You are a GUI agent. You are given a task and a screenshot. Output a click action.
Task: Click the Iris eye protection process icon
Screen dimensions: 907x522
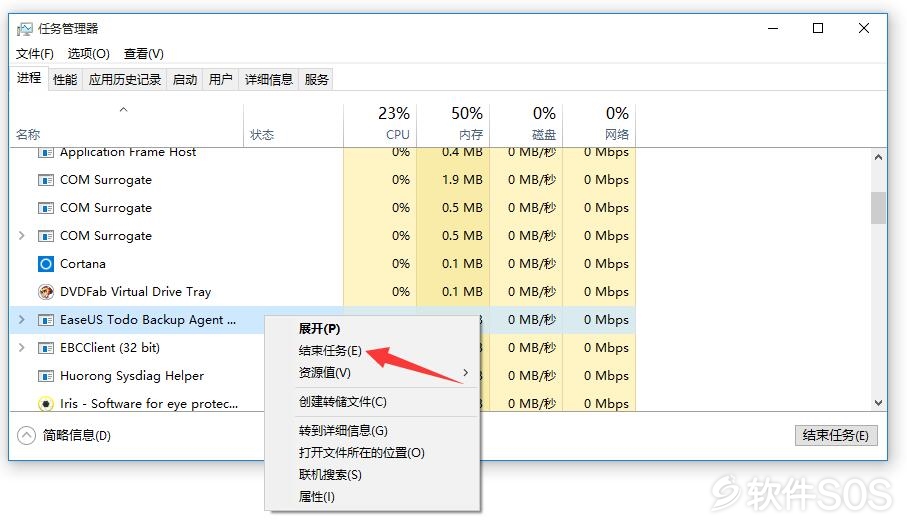point(46,404)
